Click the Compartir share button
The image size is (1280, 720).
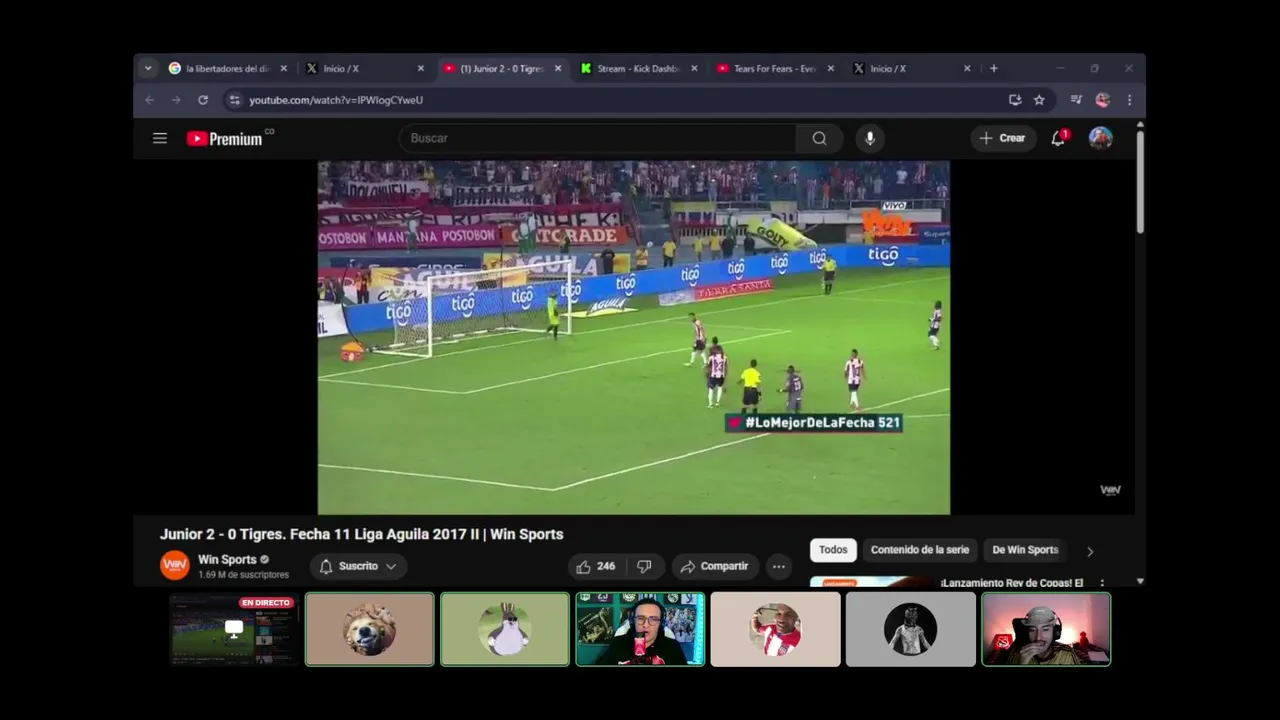click(x=715, y=566)
